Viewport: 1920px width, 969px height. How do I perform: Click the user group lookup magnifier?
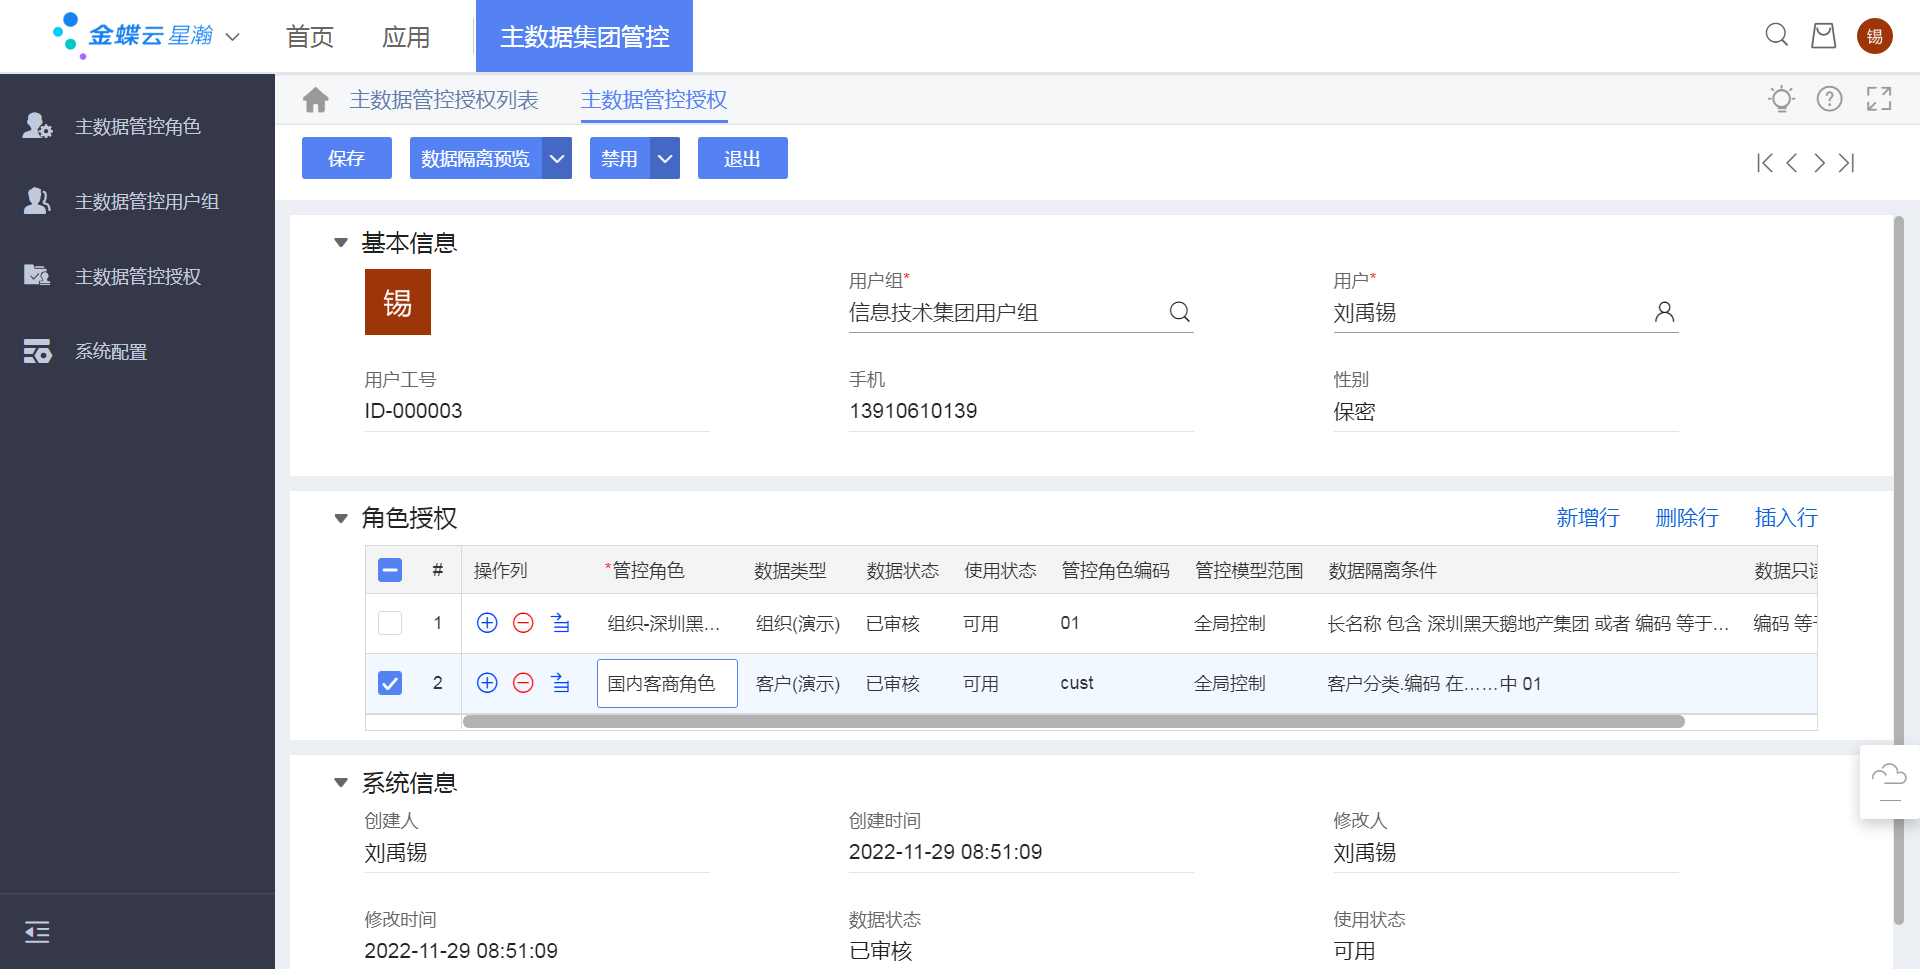tap(1180, 312)
